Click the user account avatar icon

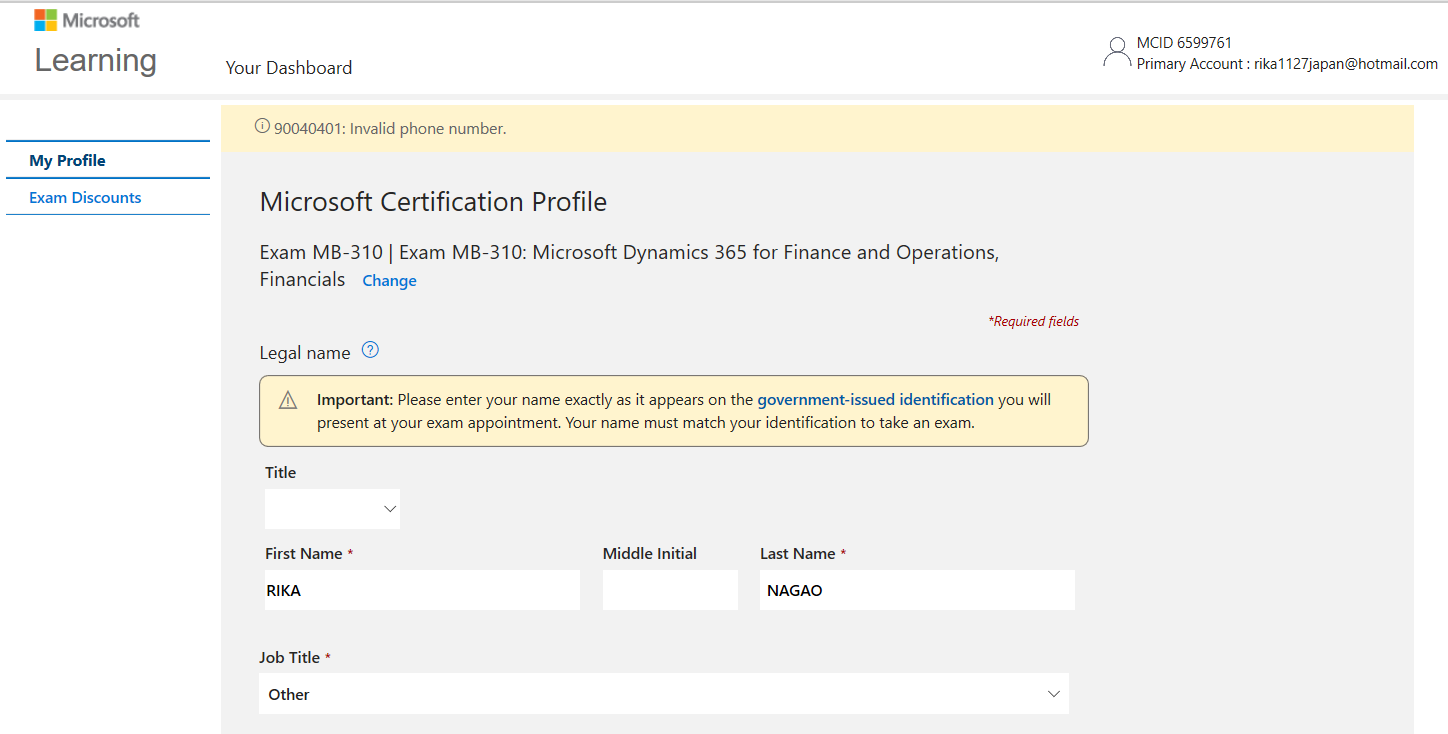point(1117,52)
